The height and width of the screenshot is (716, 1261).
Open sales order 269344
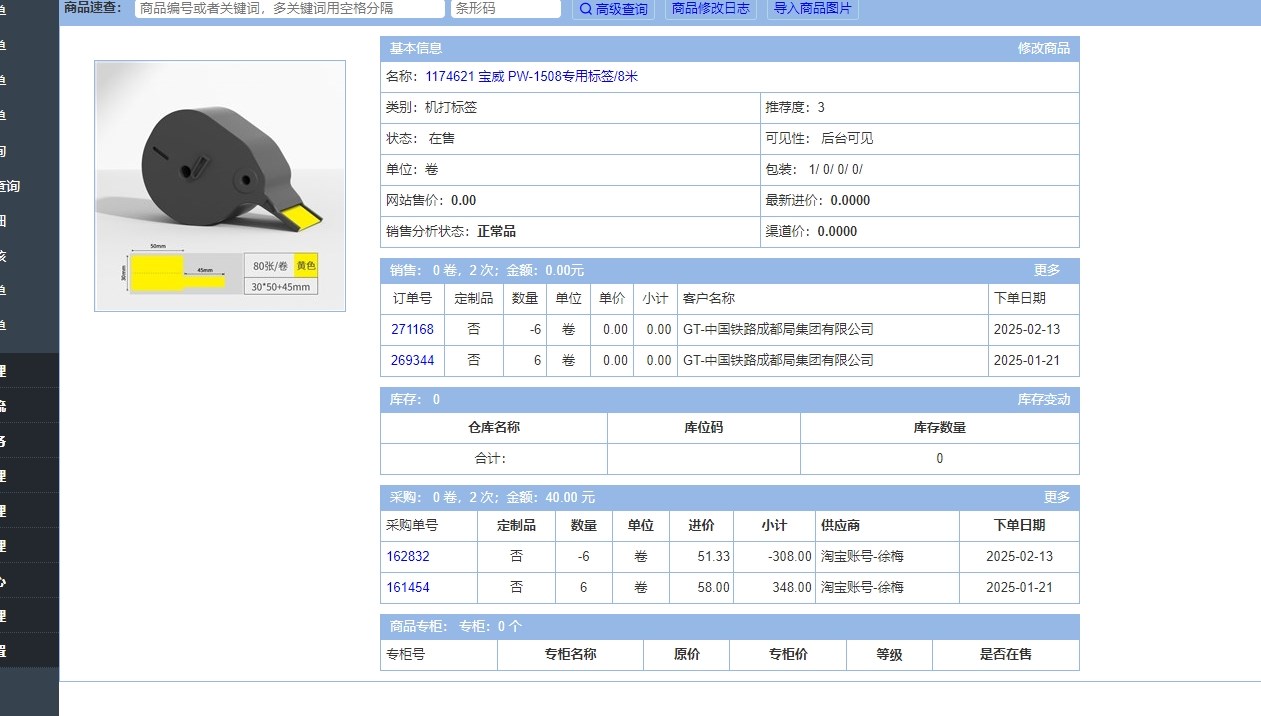click(412, 360)
